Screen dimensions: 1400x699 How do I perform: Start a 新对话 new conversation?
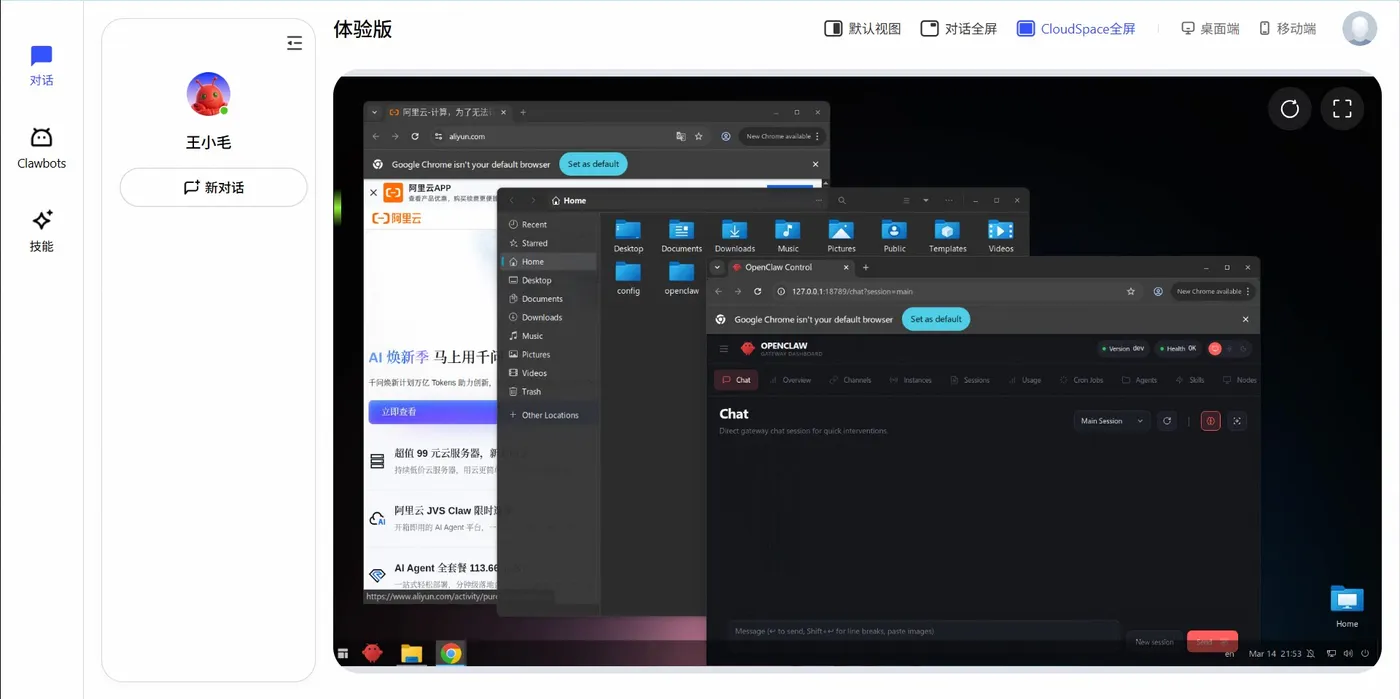[x=213, y=187]
